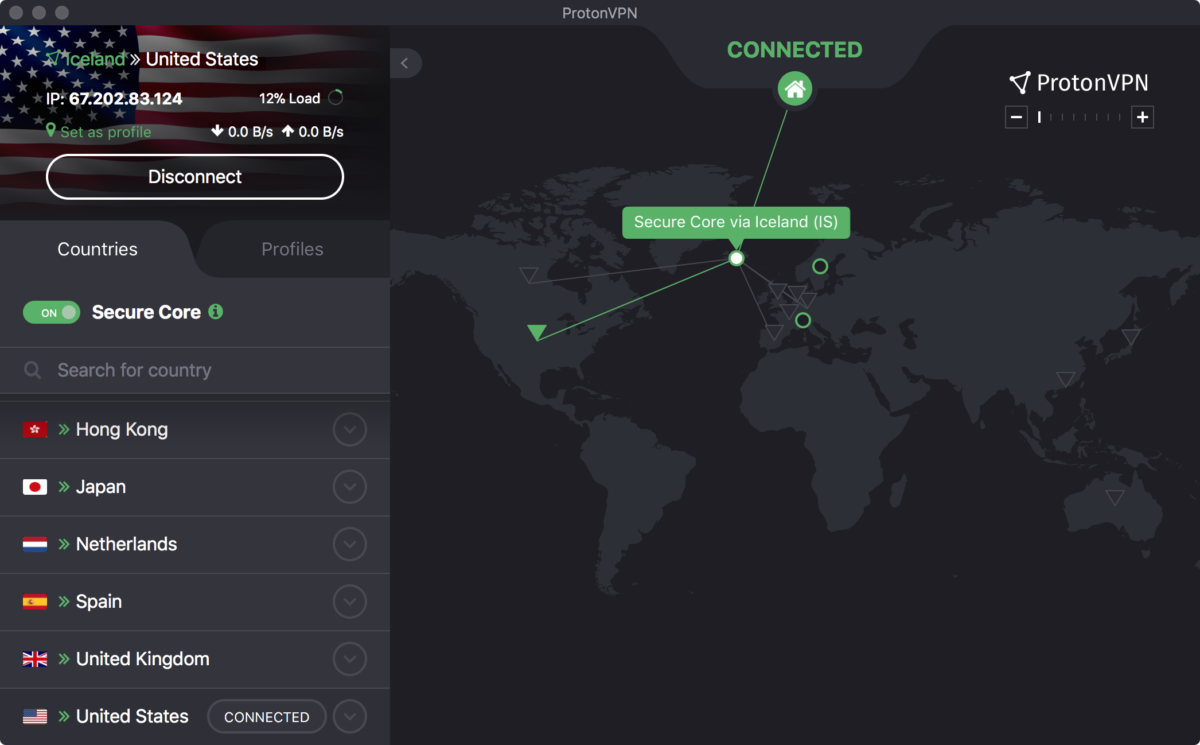
Task: Collapse the sidebar with the left chevron
Action: pyautogui.click(x=405, y=63)
